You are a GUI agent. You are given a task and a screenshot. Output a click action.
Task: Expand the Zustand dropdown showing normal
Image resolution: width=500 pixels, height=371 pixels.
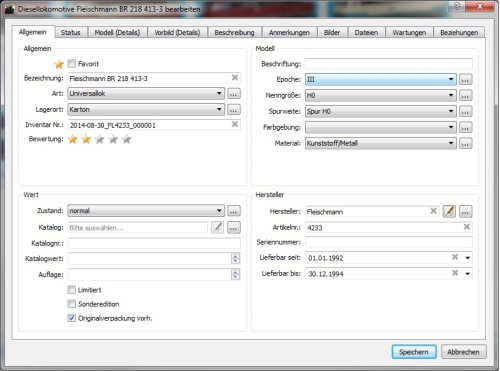click(146, 211)
